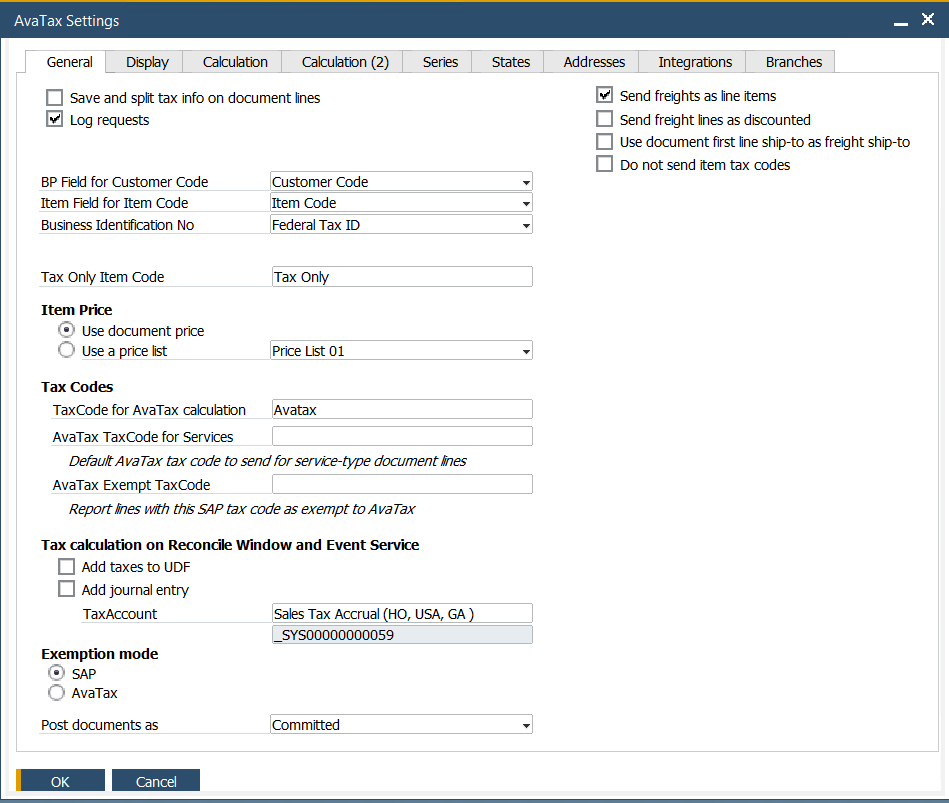The image size is (949, 803).
Task: Click the Report lines as exempt hint text
Action: coord(241,509)
